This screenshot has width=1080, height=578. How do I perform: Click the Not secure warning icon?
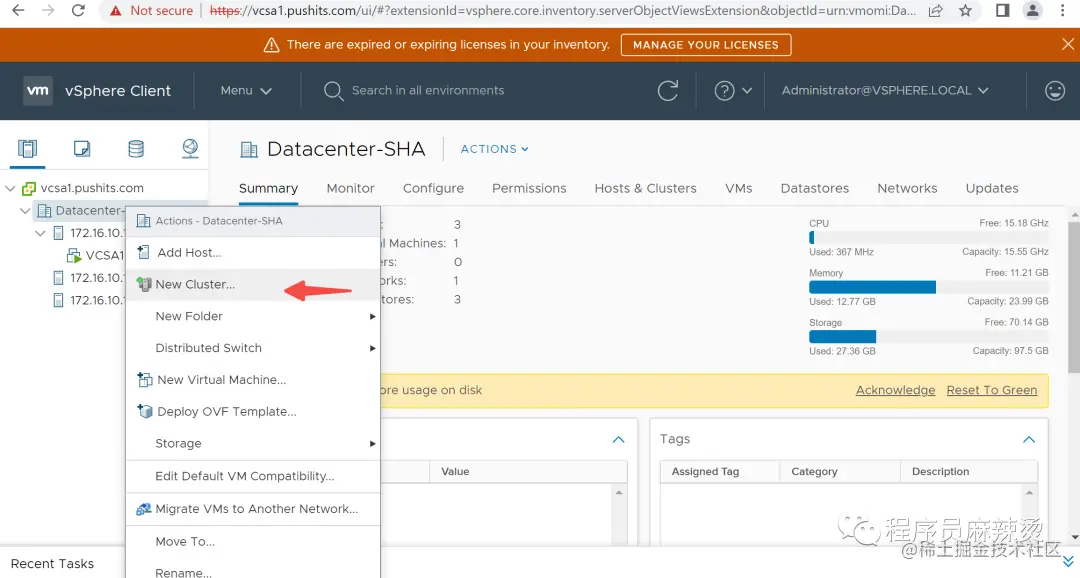pyautogui.click(x=116, y=10)
